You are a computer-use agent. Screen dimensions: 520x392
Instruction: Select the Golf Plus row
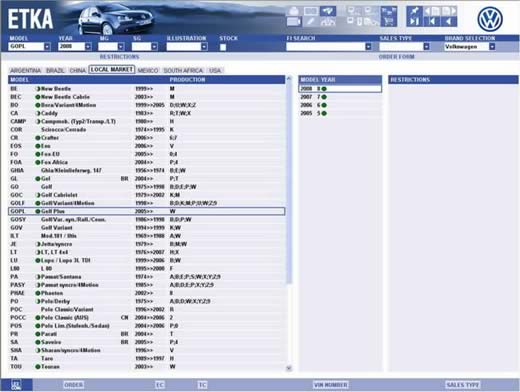[x=147, y=211]
